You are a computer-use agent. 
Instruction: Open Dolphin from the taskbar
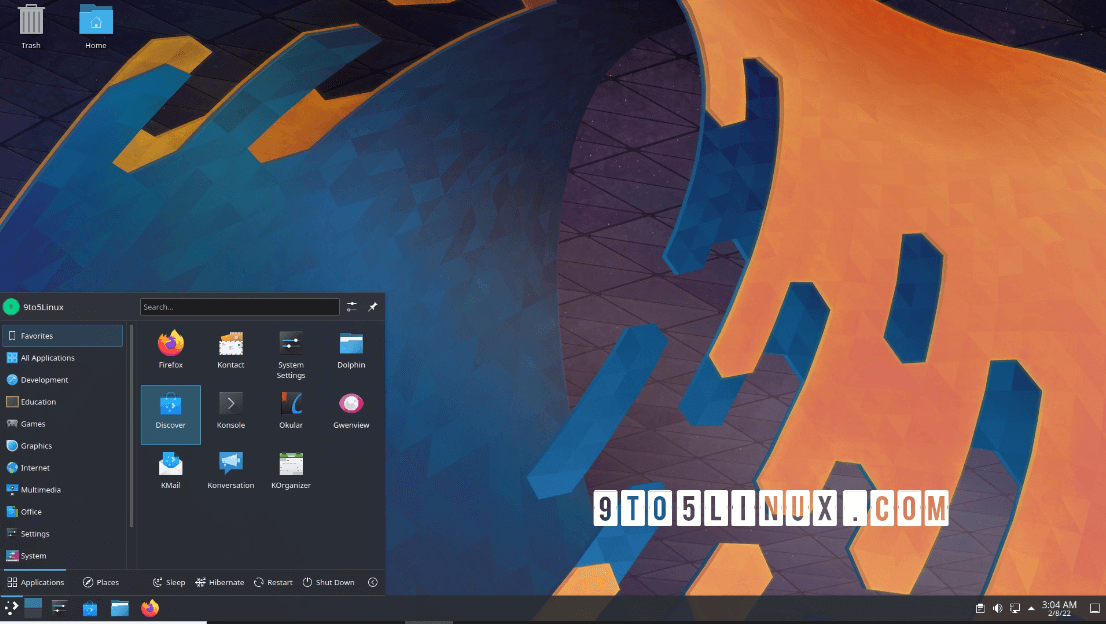click(120, 608)
